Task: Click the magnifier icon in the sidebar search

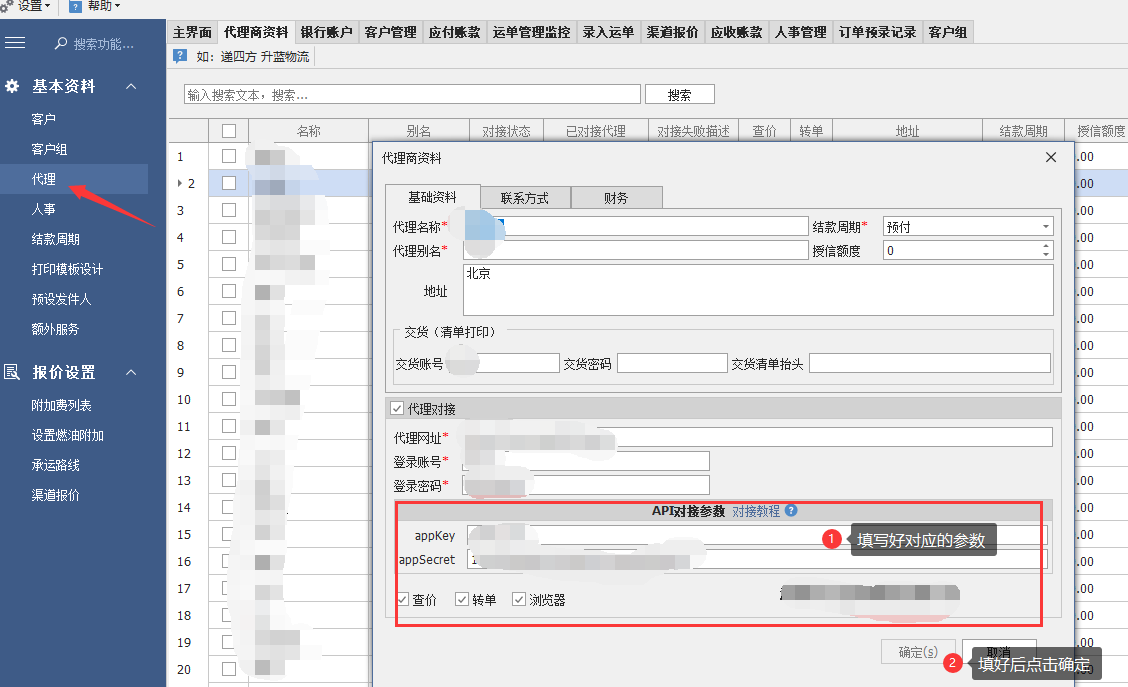Action: pyautogui.click(x=61, y=44)
